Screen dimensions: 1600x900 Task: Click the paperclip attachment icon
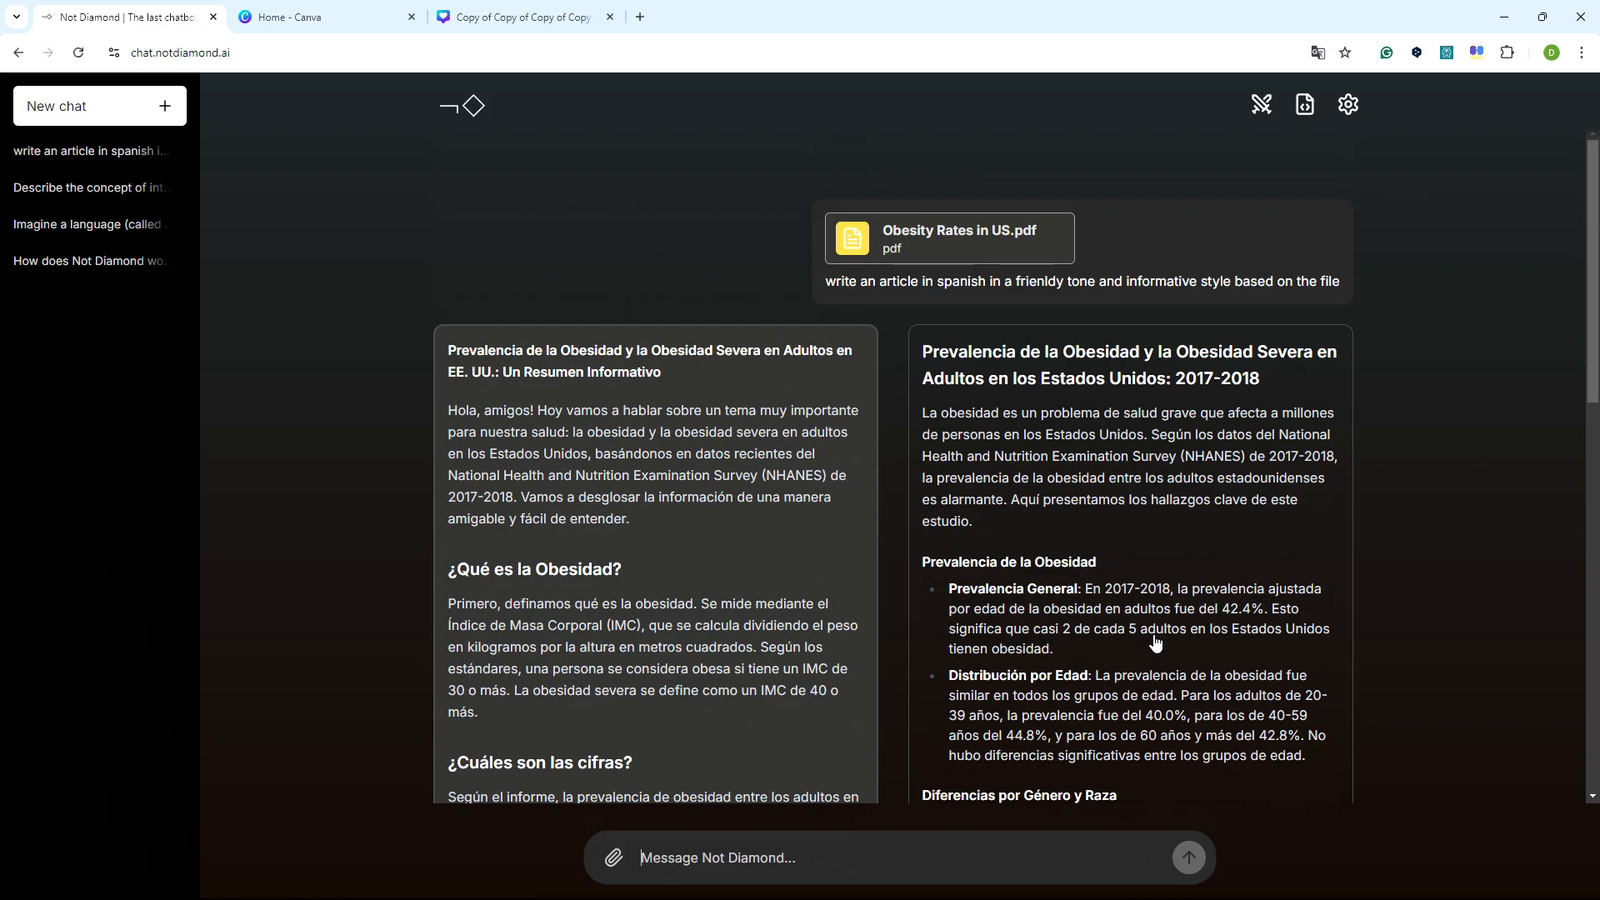pos(614,857)
